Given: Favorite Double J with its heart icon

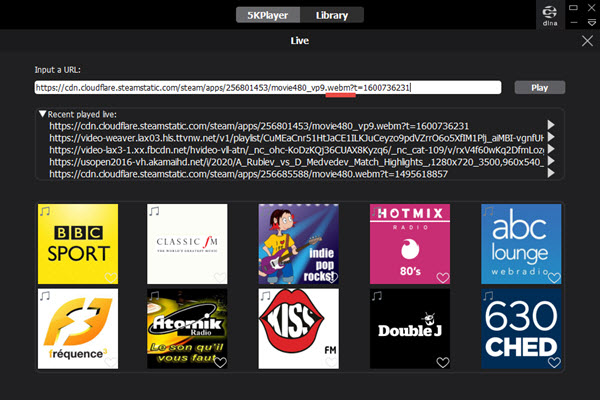Looking at the screenshot, I should pyautogui.click(x=443, y=362).
